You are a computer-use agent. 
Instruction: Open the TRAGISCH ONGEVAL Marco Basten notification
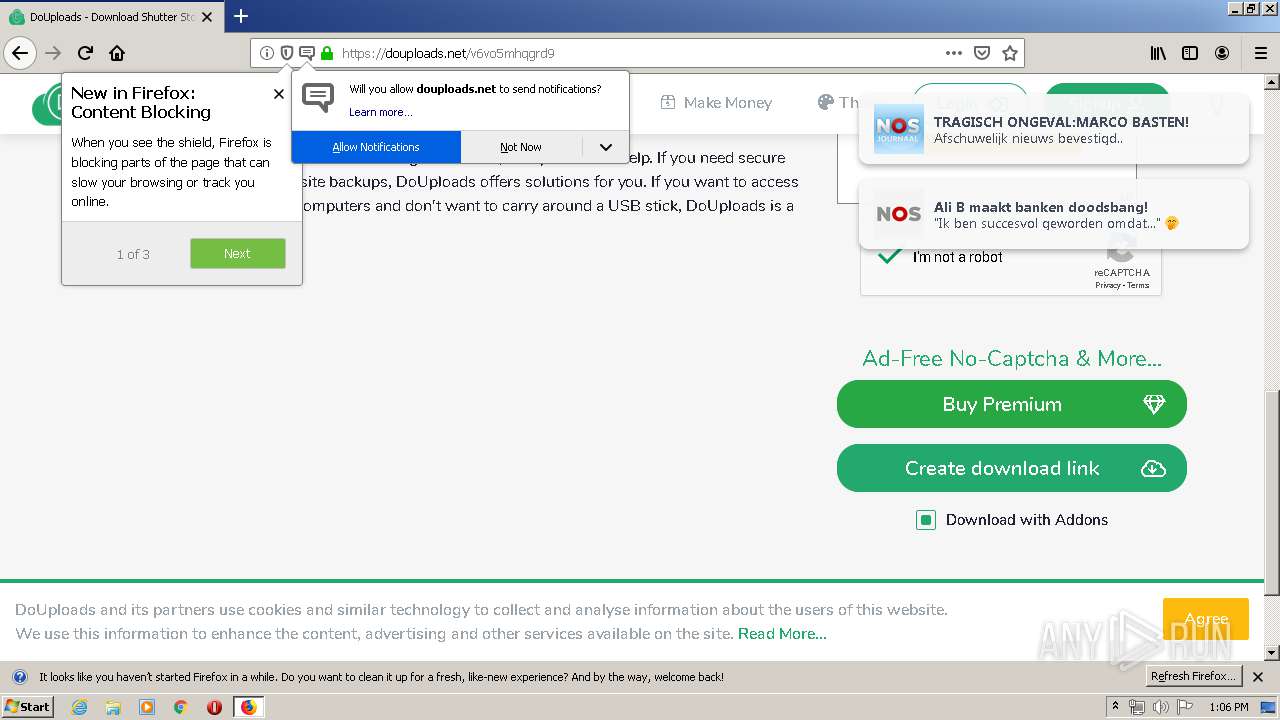[x=1053, y=131]
